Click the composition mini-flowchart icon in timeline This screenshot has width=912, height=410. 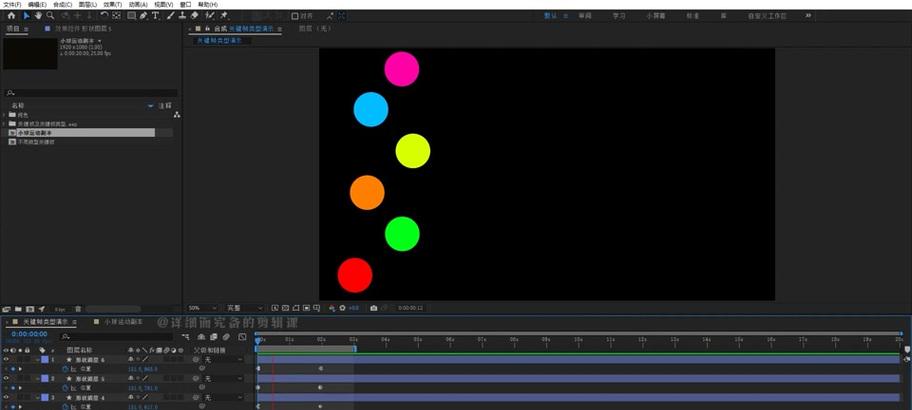pyautogui.click(x=186, y=337)
